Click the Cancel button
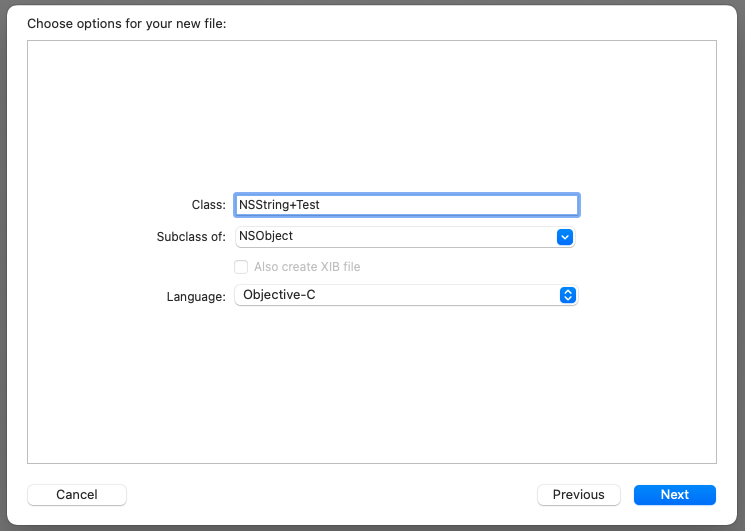The width and height of the screenshot is (745, 531). click(x=77, y=494)
